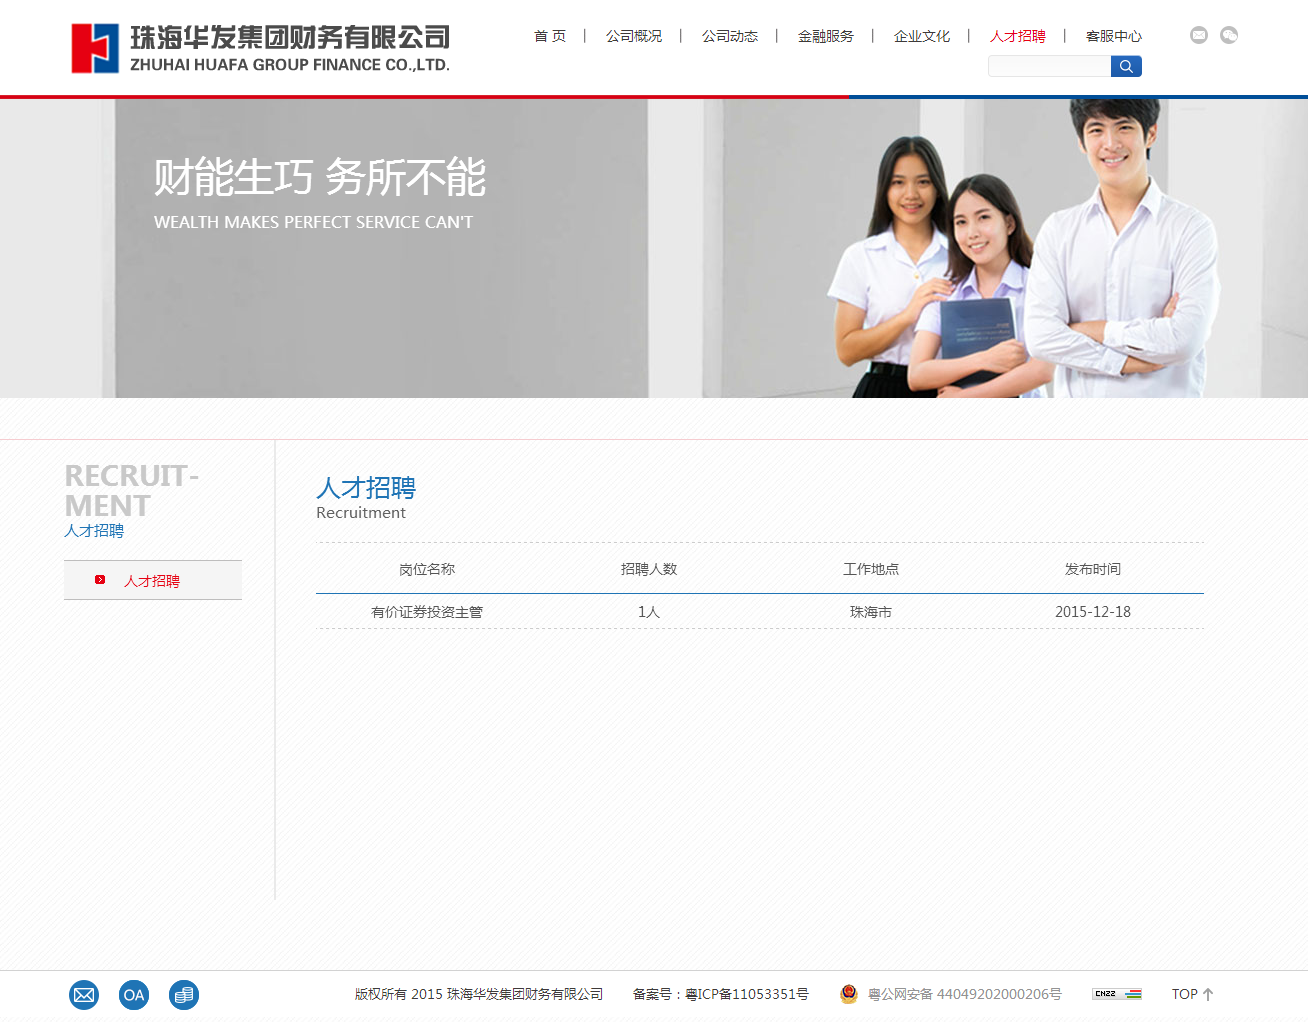Select the 公司动态 navigation item

tap(729, 36)
